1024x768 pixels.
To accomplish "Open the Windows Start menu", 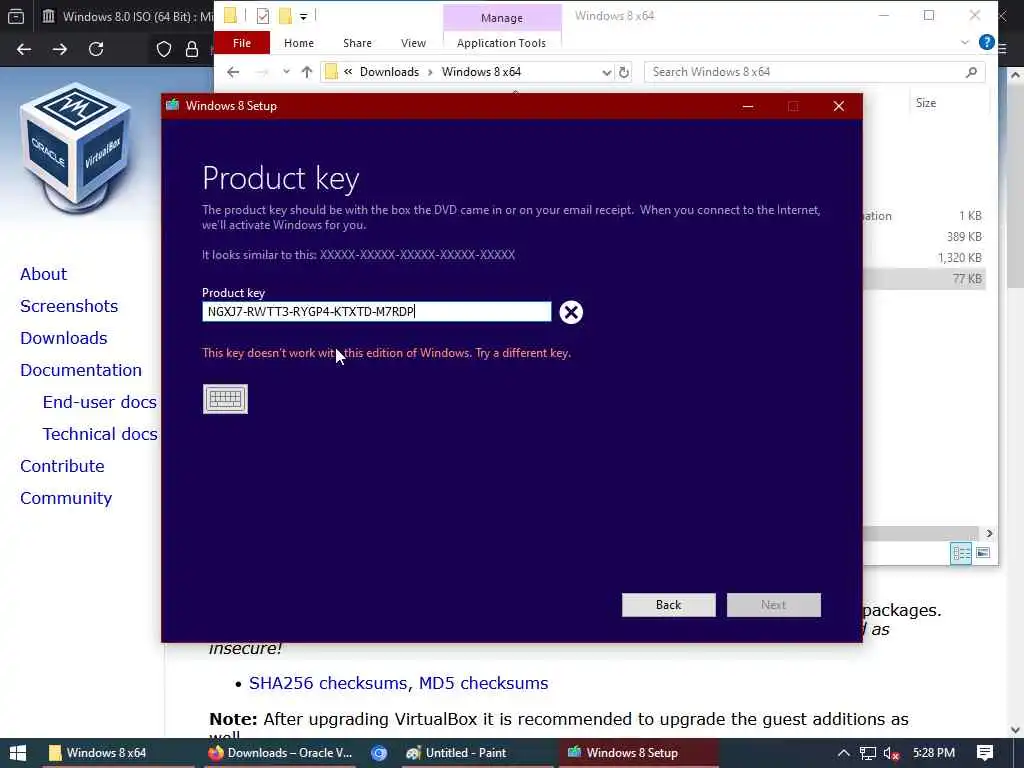I will [x=18, y=753].
